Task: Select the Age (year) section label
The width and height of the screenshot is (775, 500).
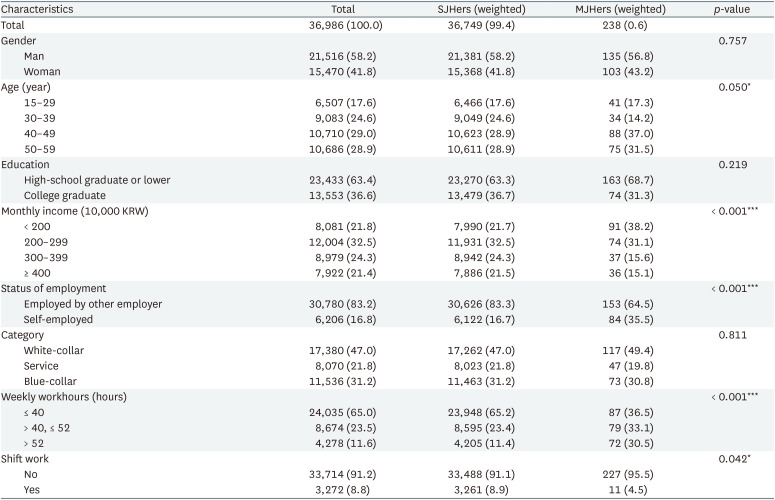Action: [34, 86]
